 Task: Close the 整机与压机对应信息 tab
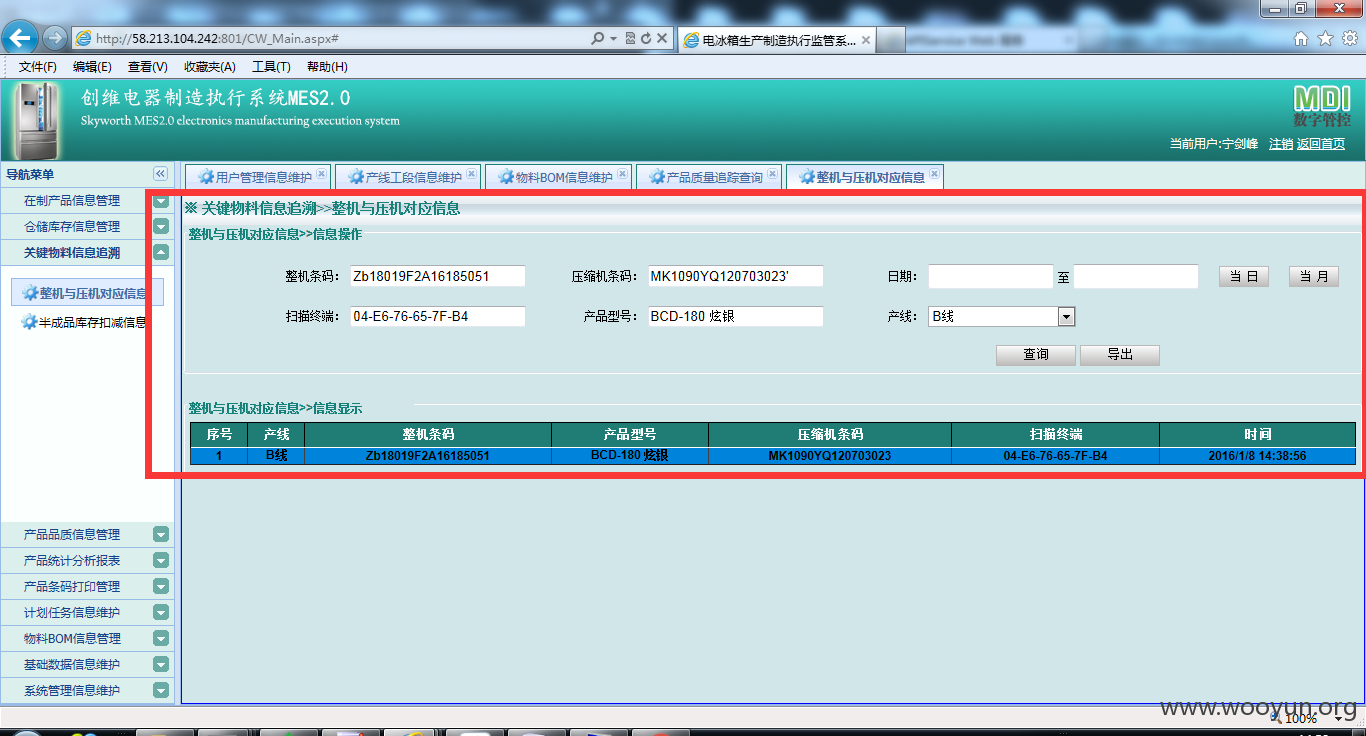click(934, 174)
